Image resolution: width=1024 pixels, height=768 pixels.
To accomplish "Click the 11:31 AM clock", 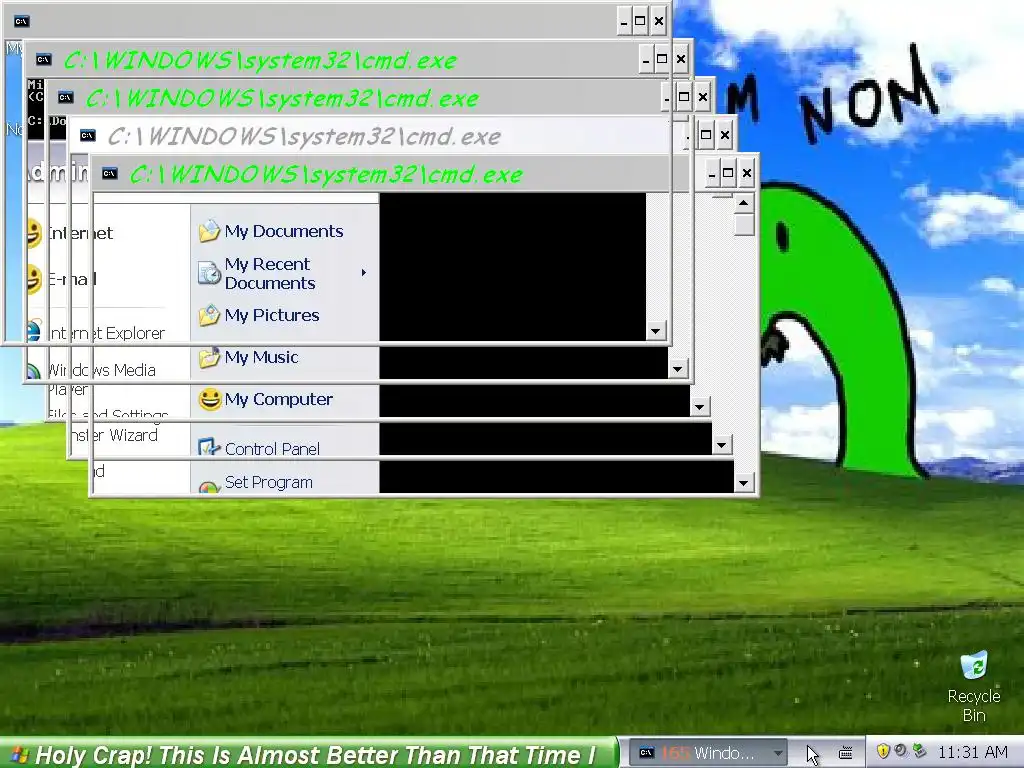I will coord(972,752).
